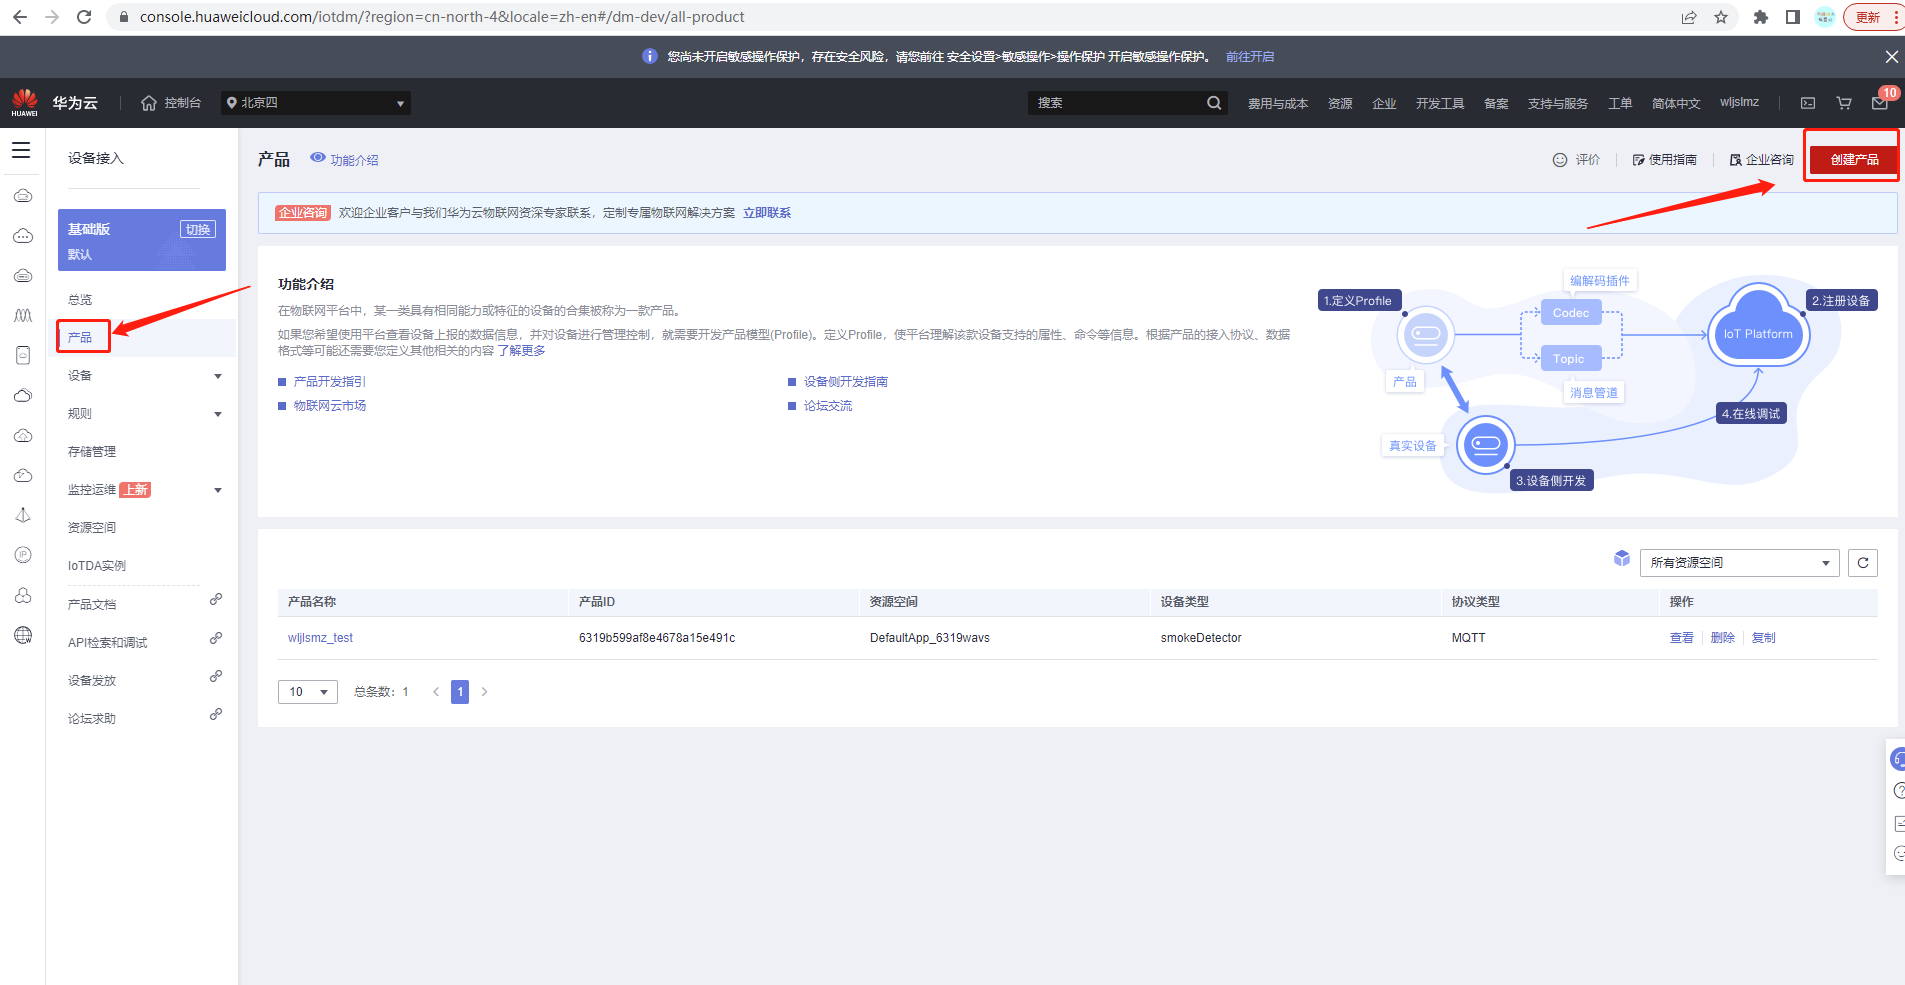Expand the 设备 menu section

tap(218, 377)
